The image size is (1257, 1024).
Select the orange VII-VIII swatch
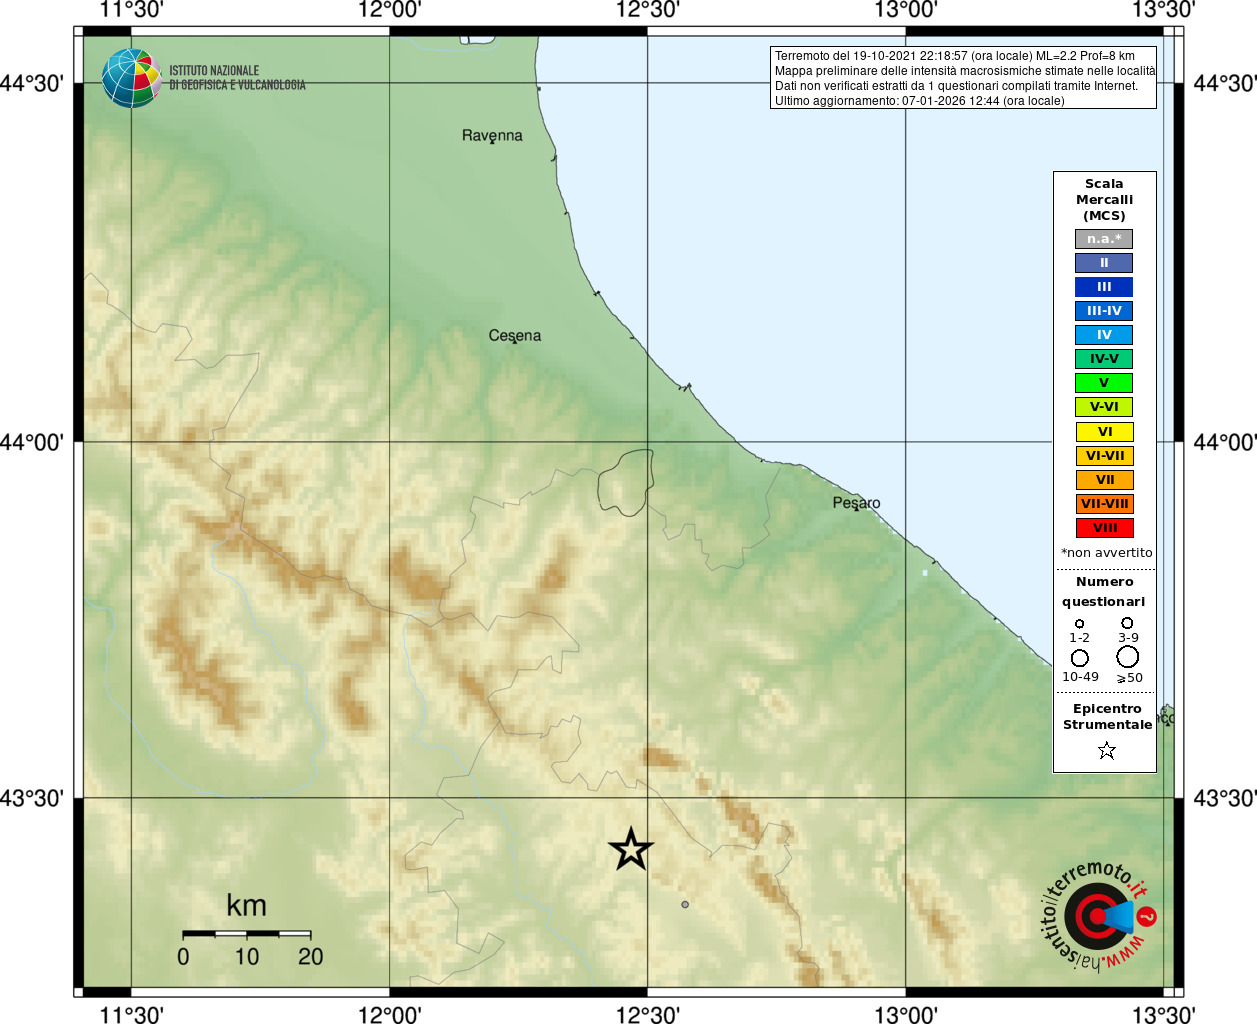point(1104,504)
